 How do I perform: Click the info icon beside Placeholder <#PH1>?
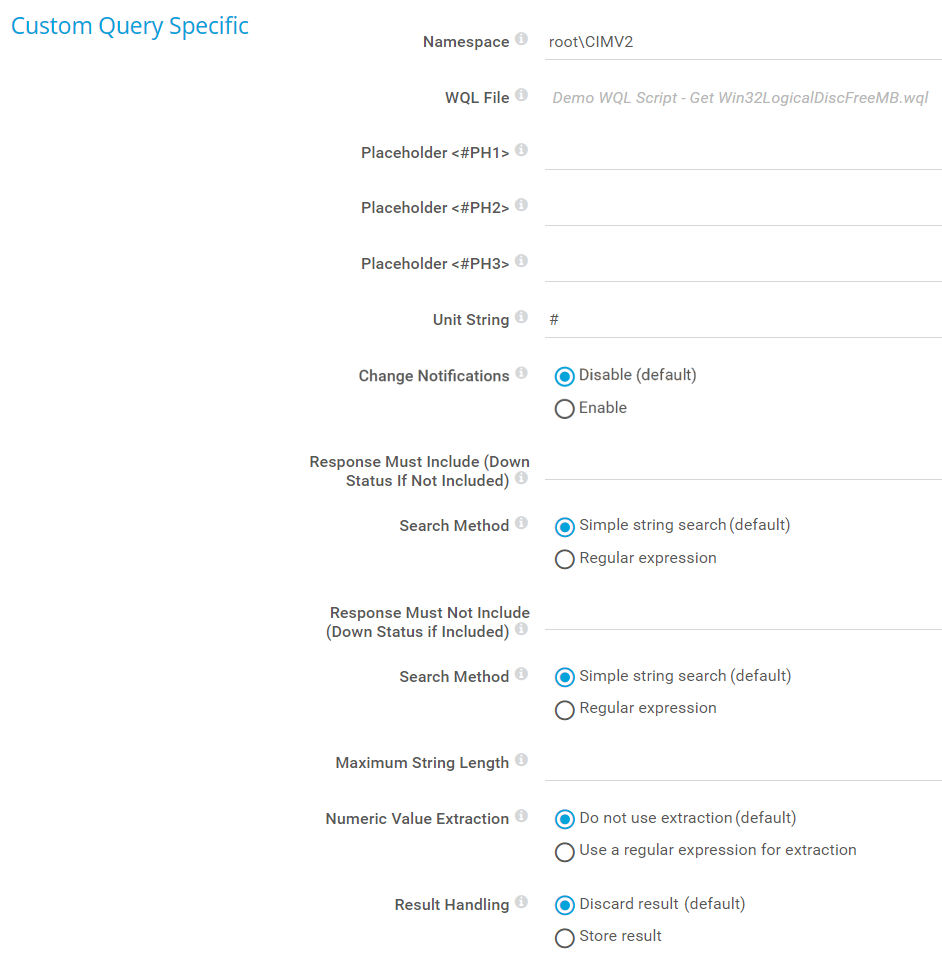[x=521, y=151]
